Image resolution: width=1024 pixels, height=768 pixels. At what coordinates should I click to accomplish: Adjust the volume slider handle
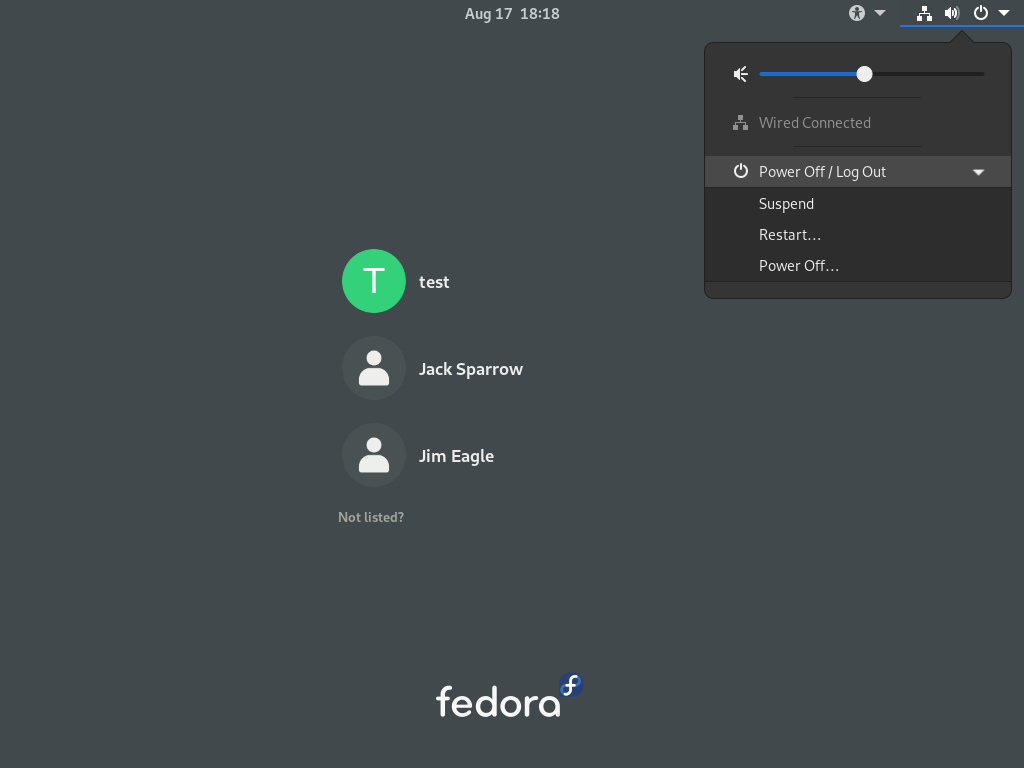[864, 74]
